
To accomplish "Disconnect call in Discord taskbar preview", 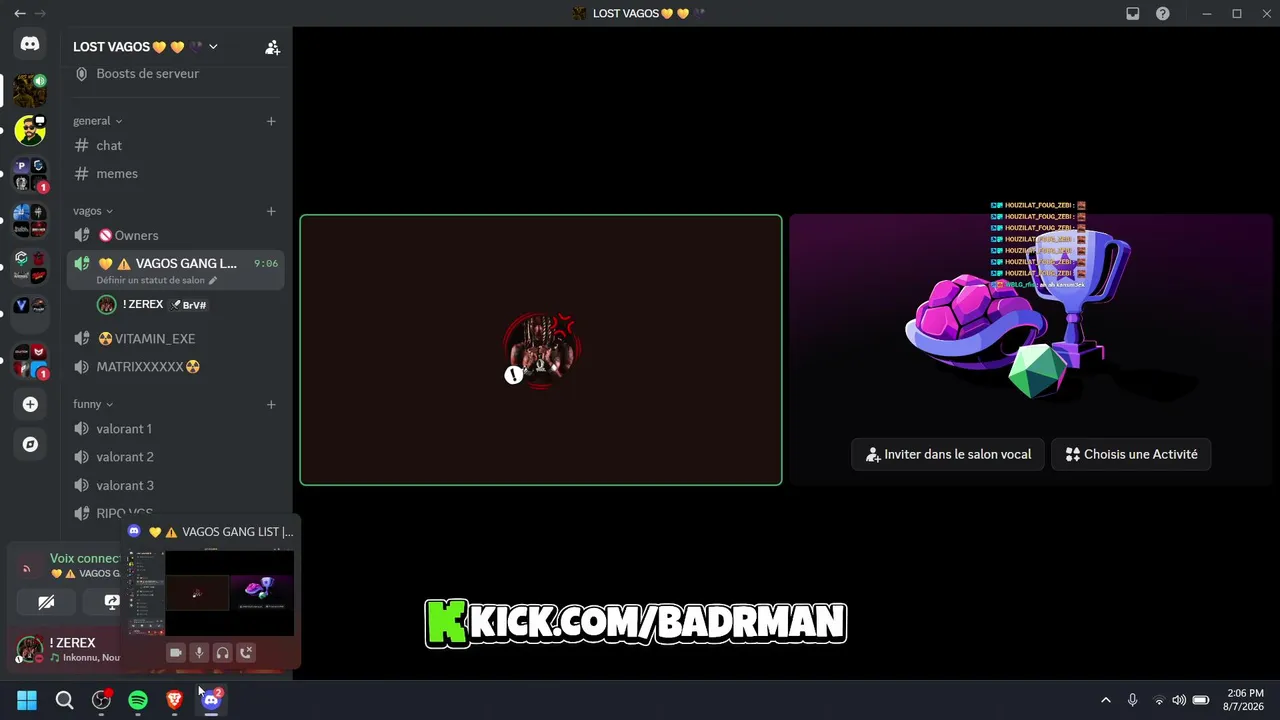I will pyautogui.click(x=246, y=653).
